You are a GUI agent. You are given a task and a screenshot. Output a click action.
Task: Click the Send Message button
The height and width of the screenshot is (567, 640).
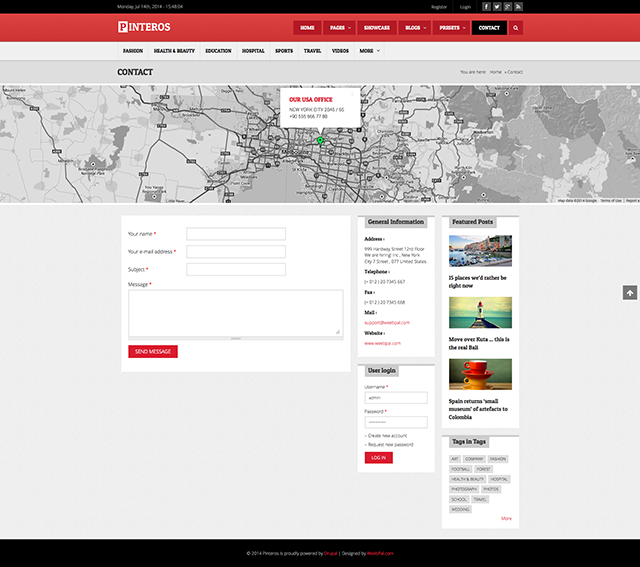pyautogui.click(x=153, y=351)
